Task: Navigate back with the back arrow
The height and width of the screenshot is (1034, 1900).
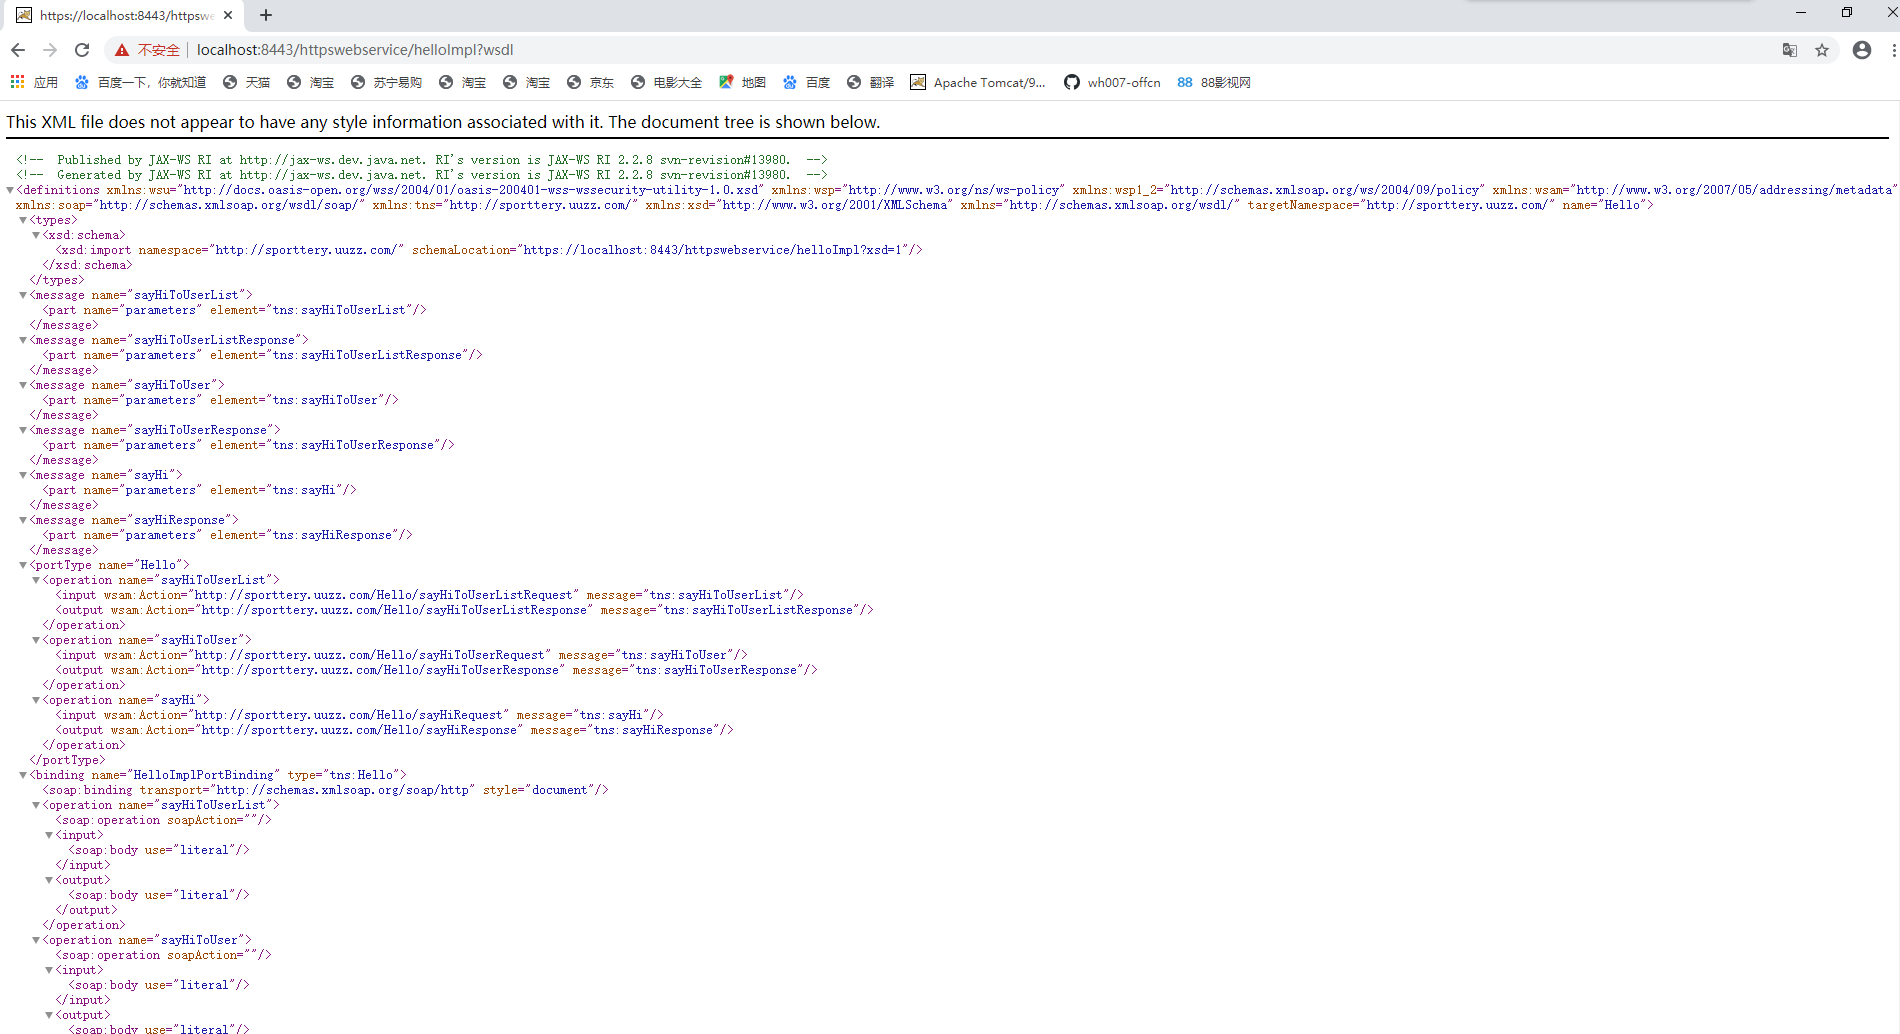Action: 17,49
